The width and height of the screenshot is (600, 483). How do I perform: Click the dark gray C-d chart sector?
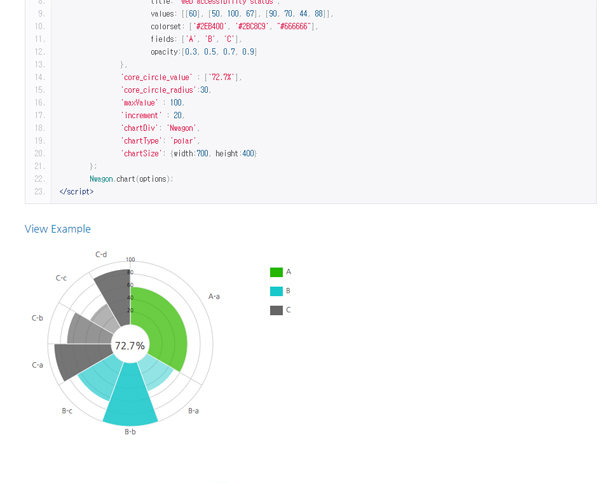click(x=115, y=295)
